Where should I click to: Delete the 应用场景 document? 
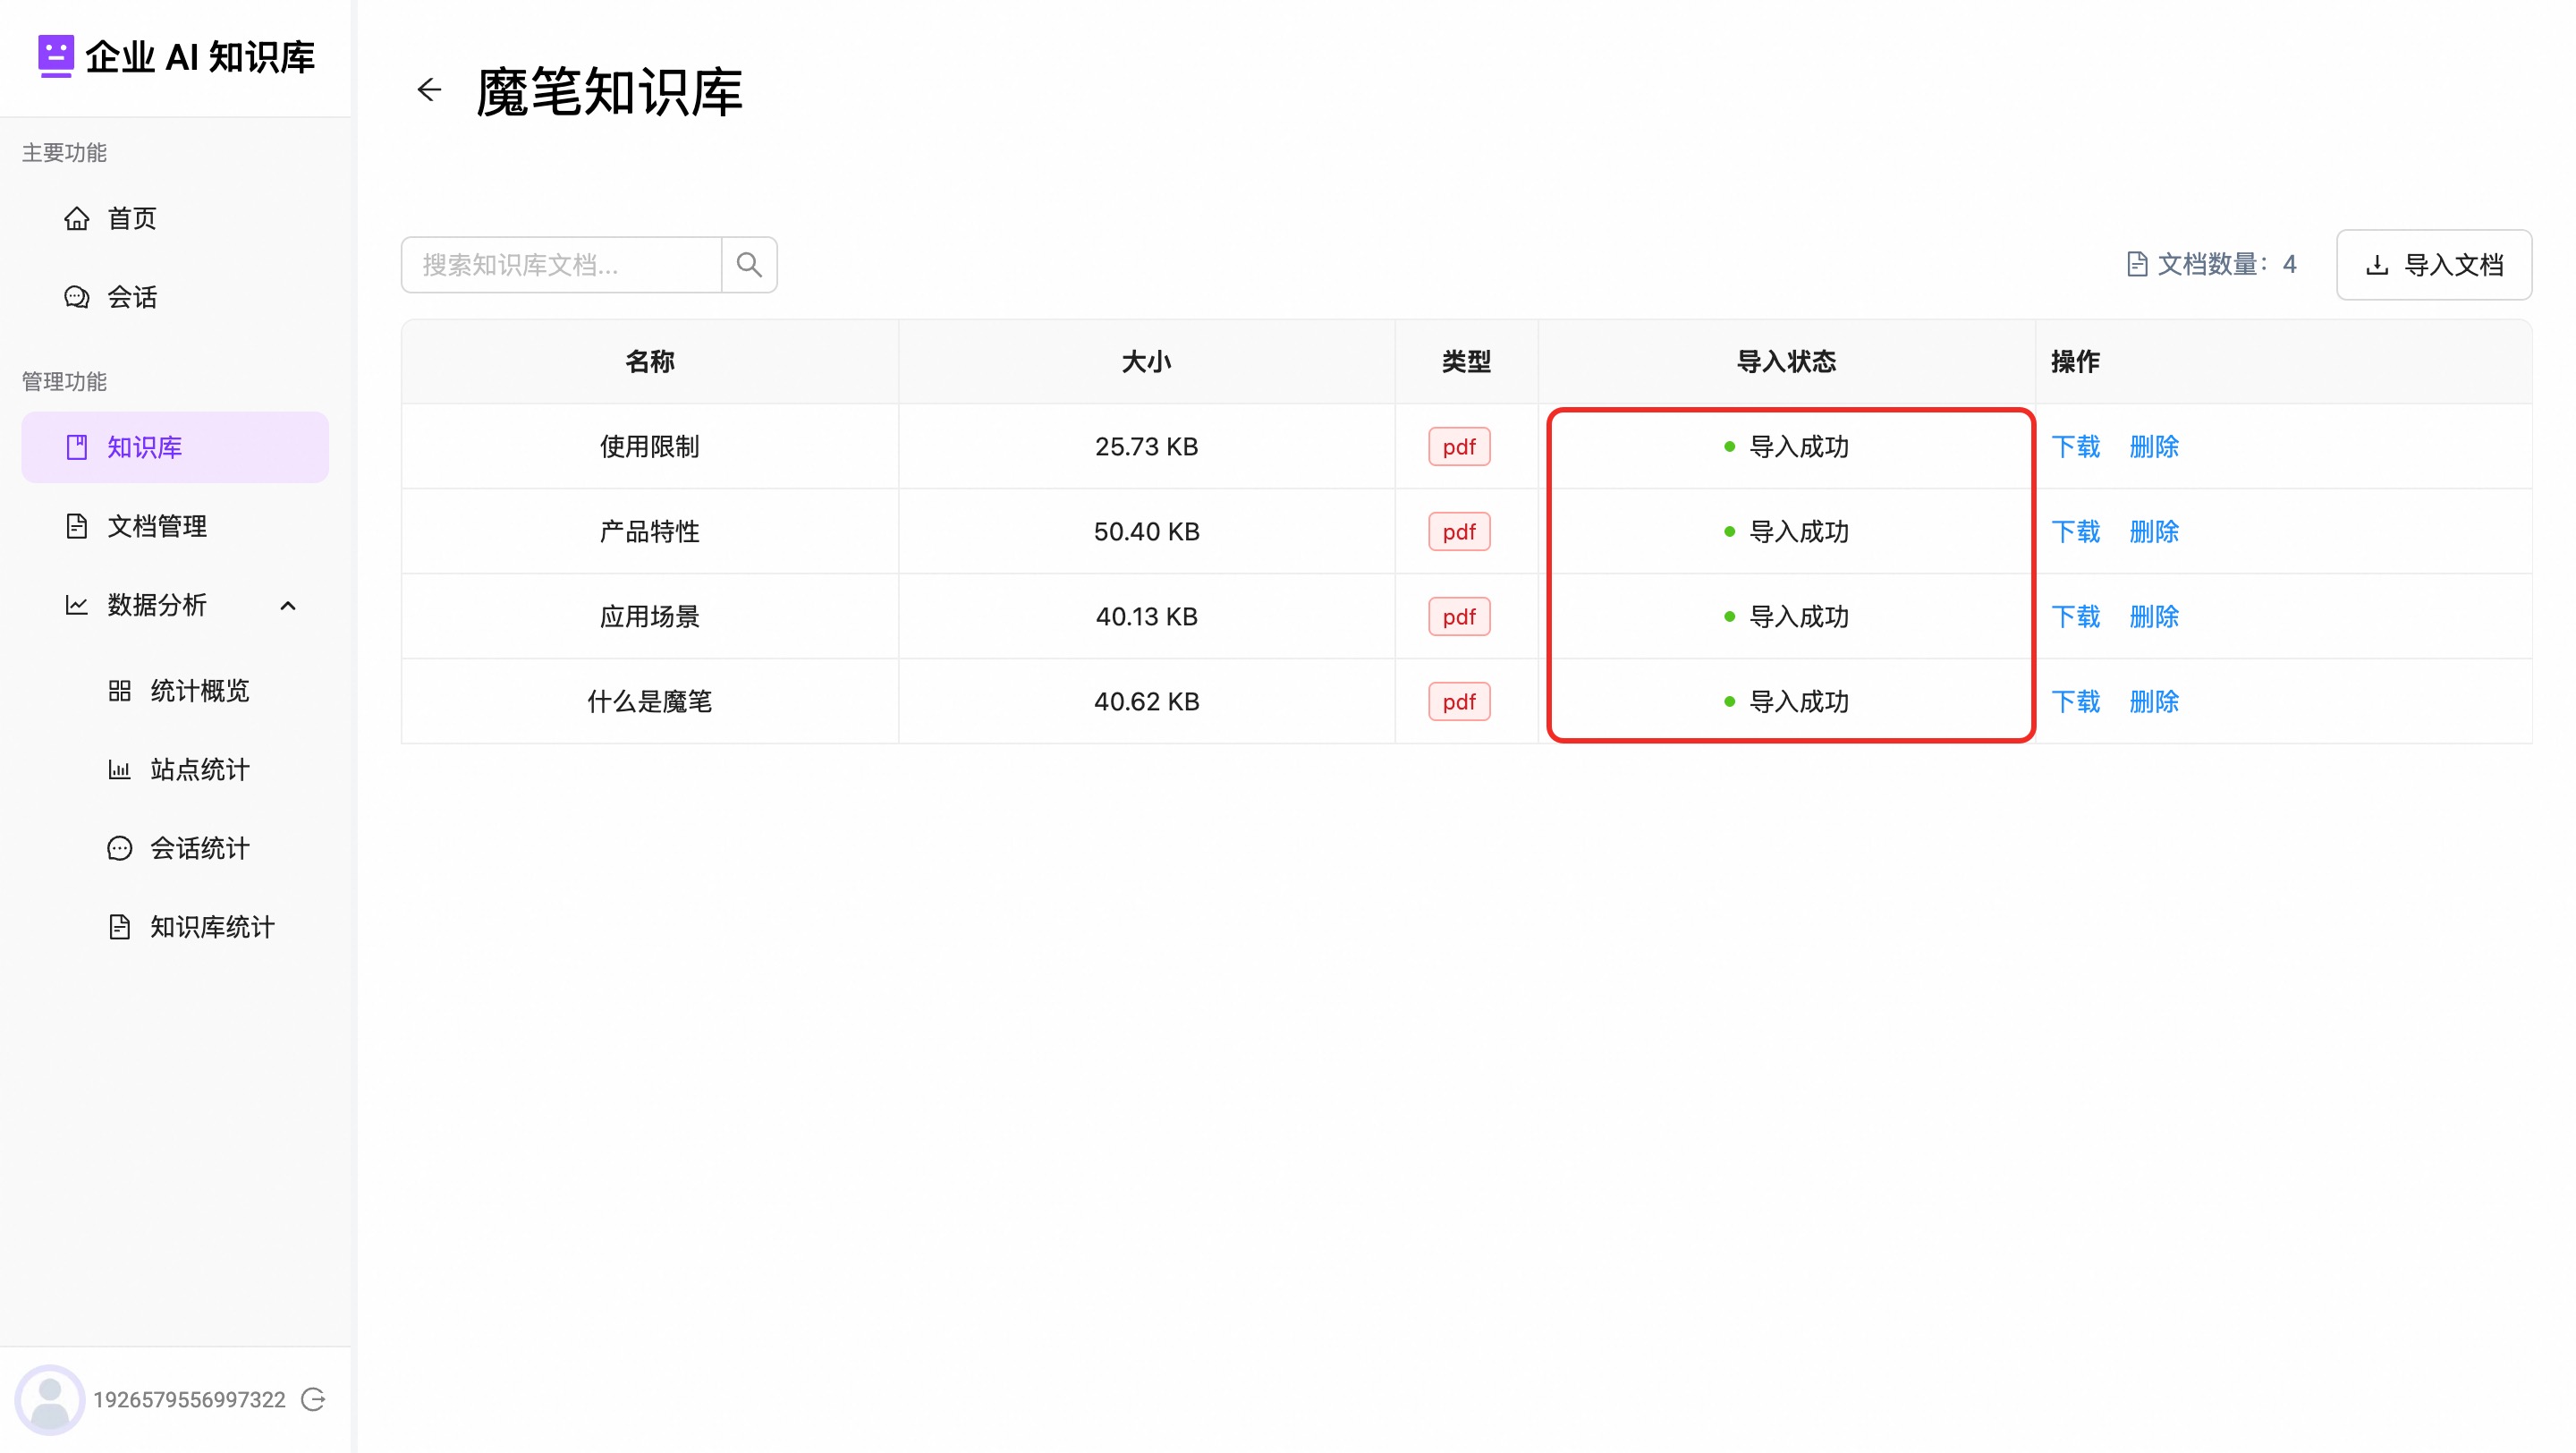[x=2153, y=616]
